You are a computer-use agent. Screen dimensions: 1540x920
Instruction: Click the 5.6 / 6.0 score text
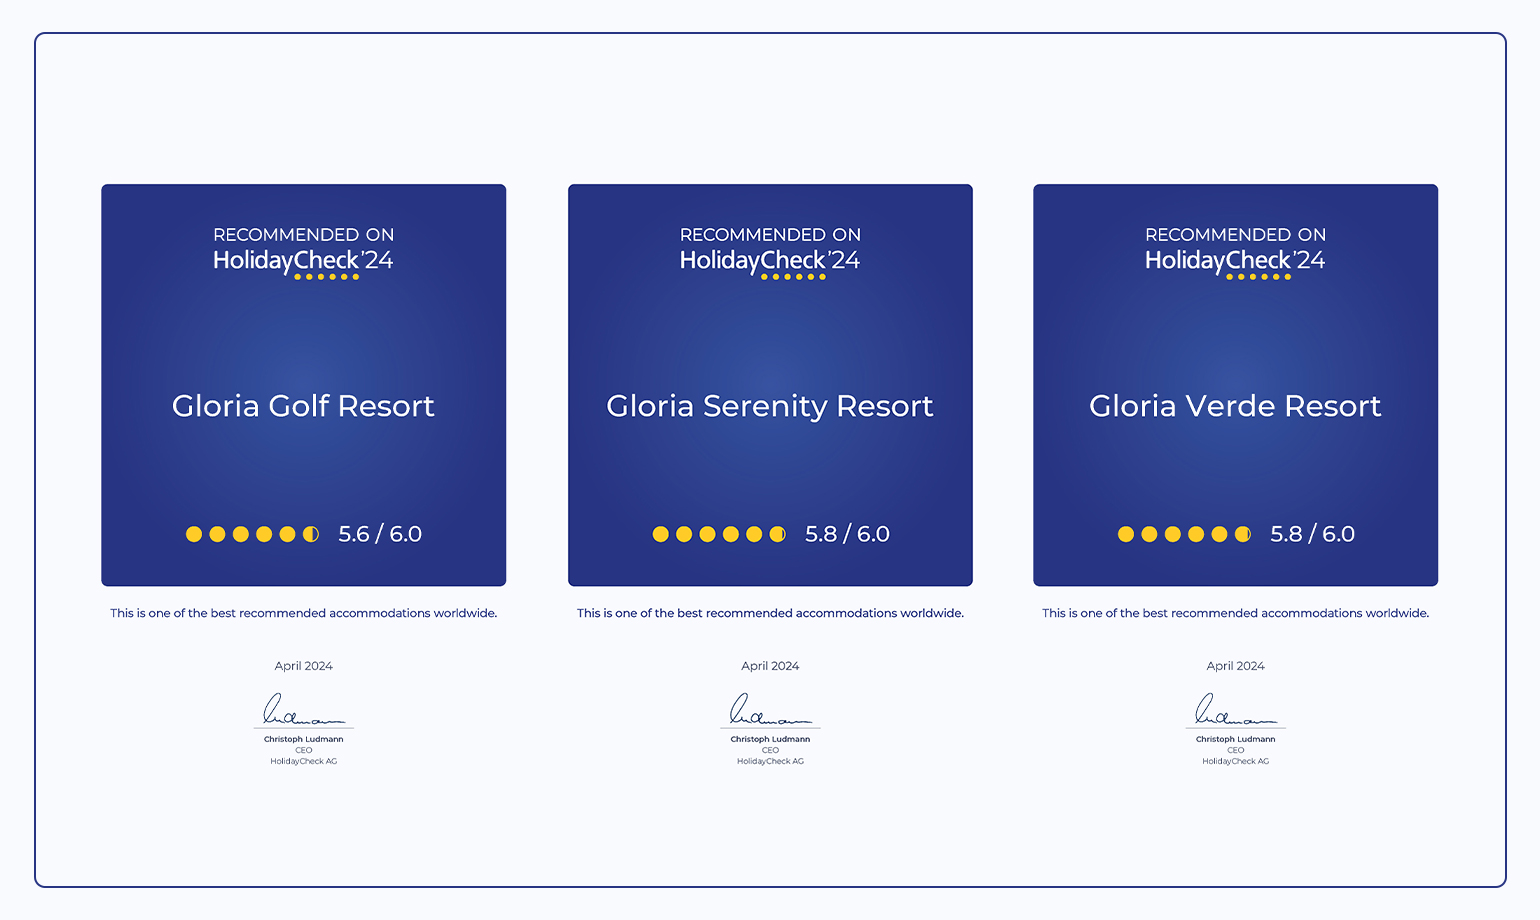pos(380,534)
